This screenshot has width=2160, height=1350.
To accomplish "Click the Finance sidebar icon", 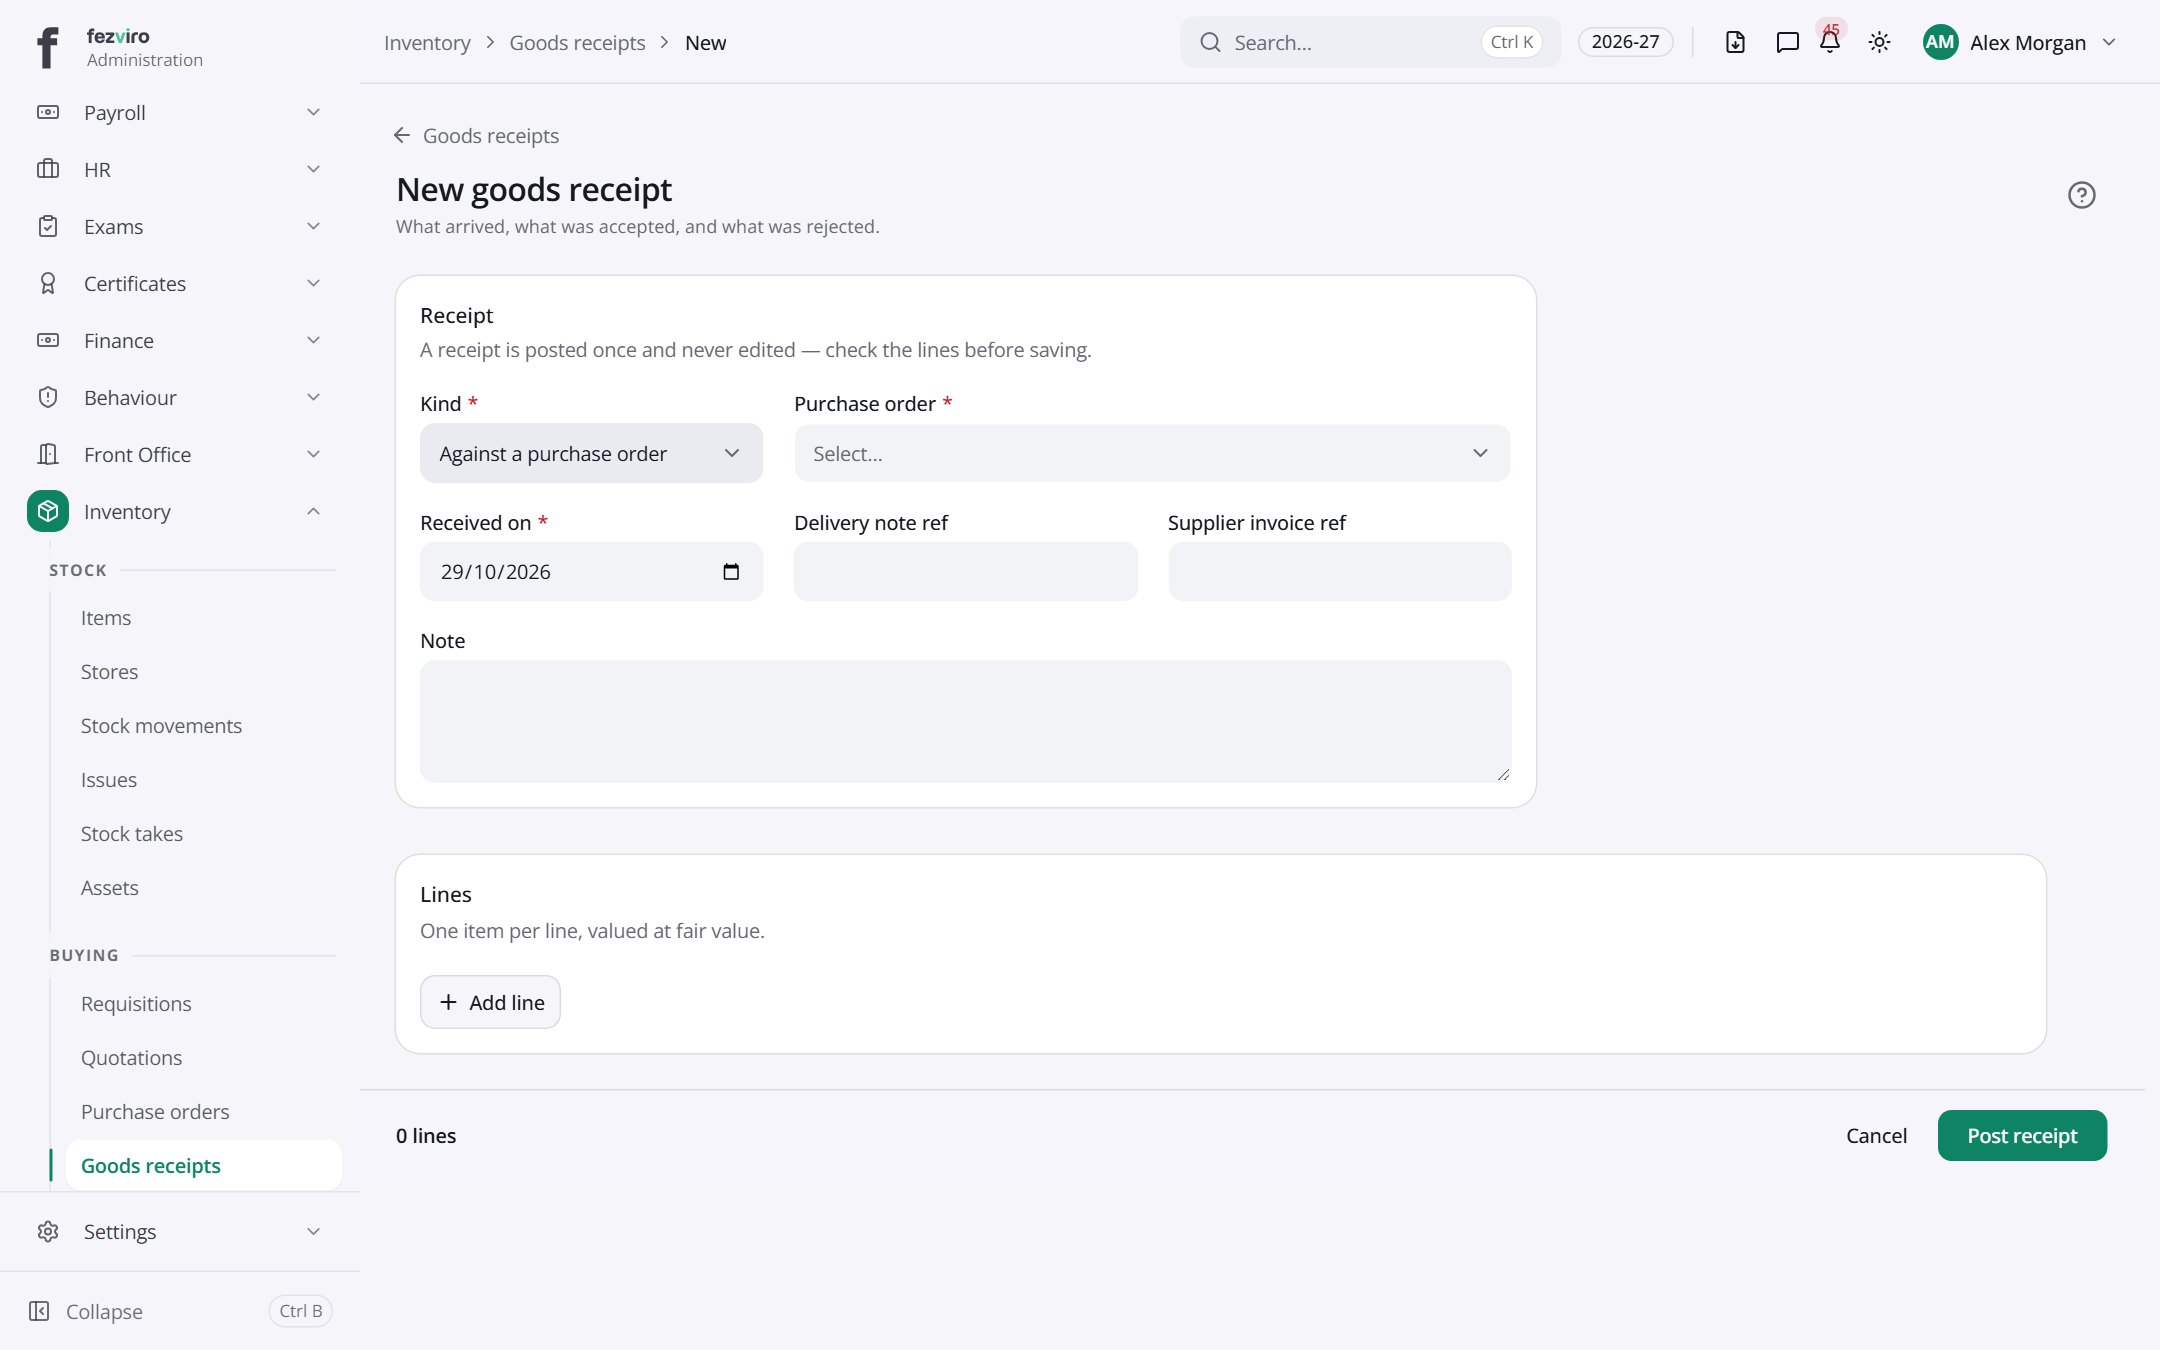I will tap(48, 340).
